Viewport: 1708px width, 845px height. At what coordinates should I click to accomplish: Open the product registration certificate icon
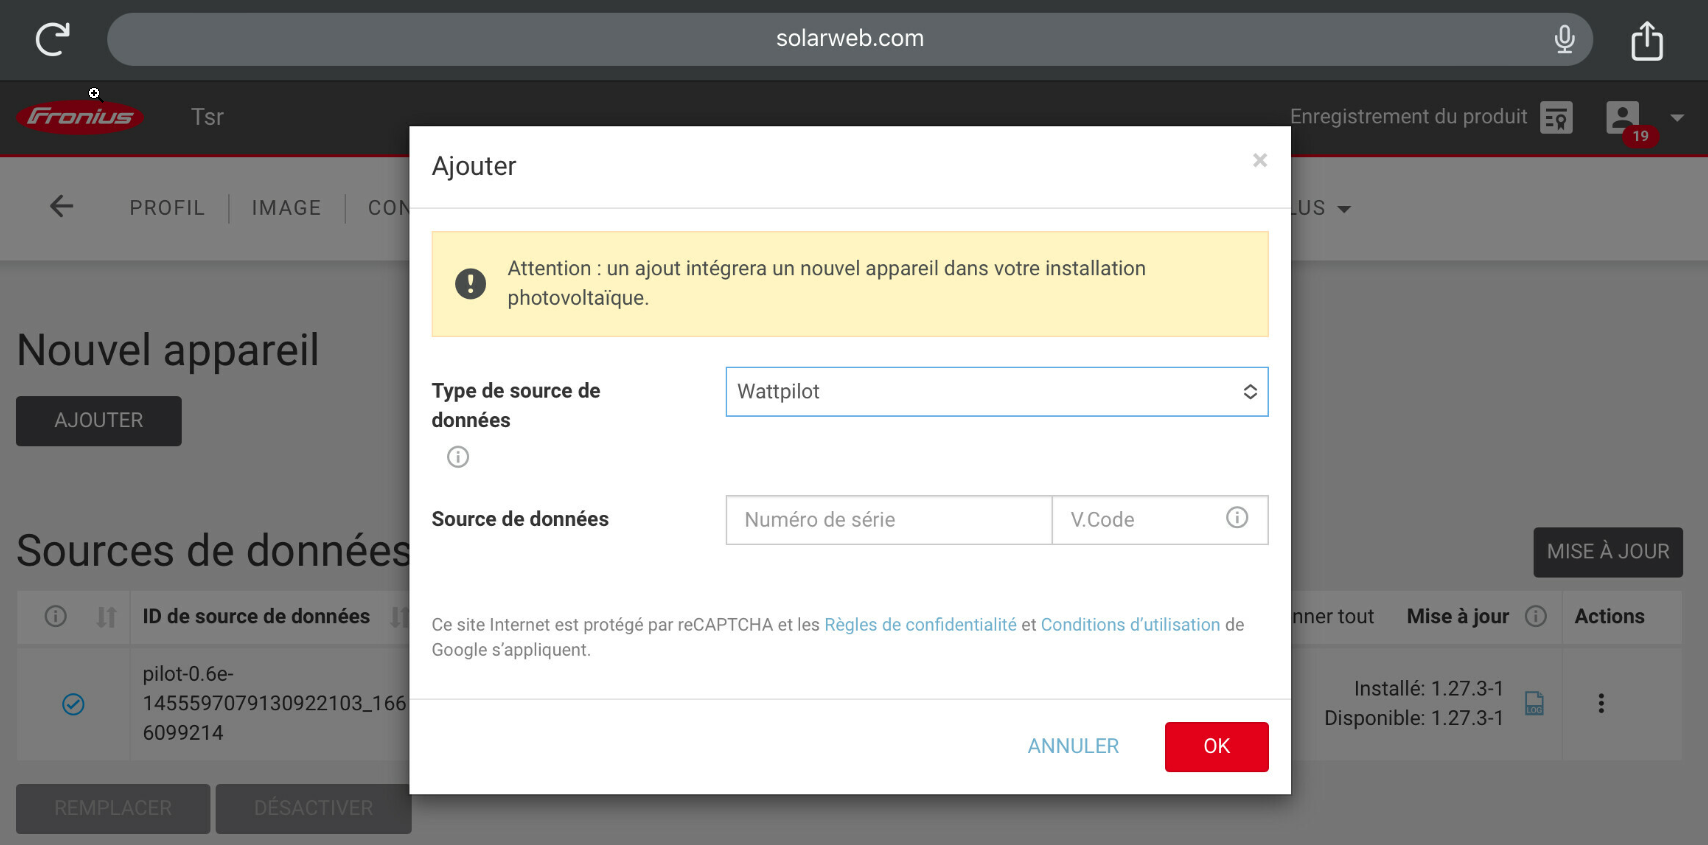1556,117
